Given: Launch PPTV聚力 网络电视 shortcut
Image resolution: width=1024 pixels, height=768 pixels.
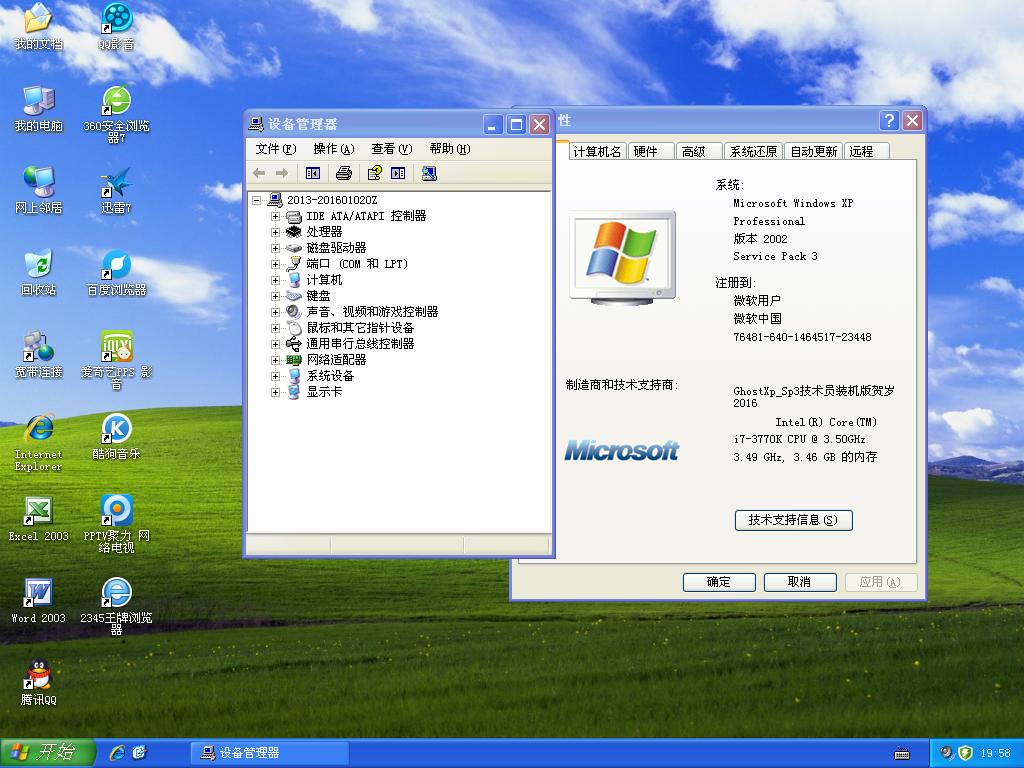Looking at the screenshot, I should point(116,524).
